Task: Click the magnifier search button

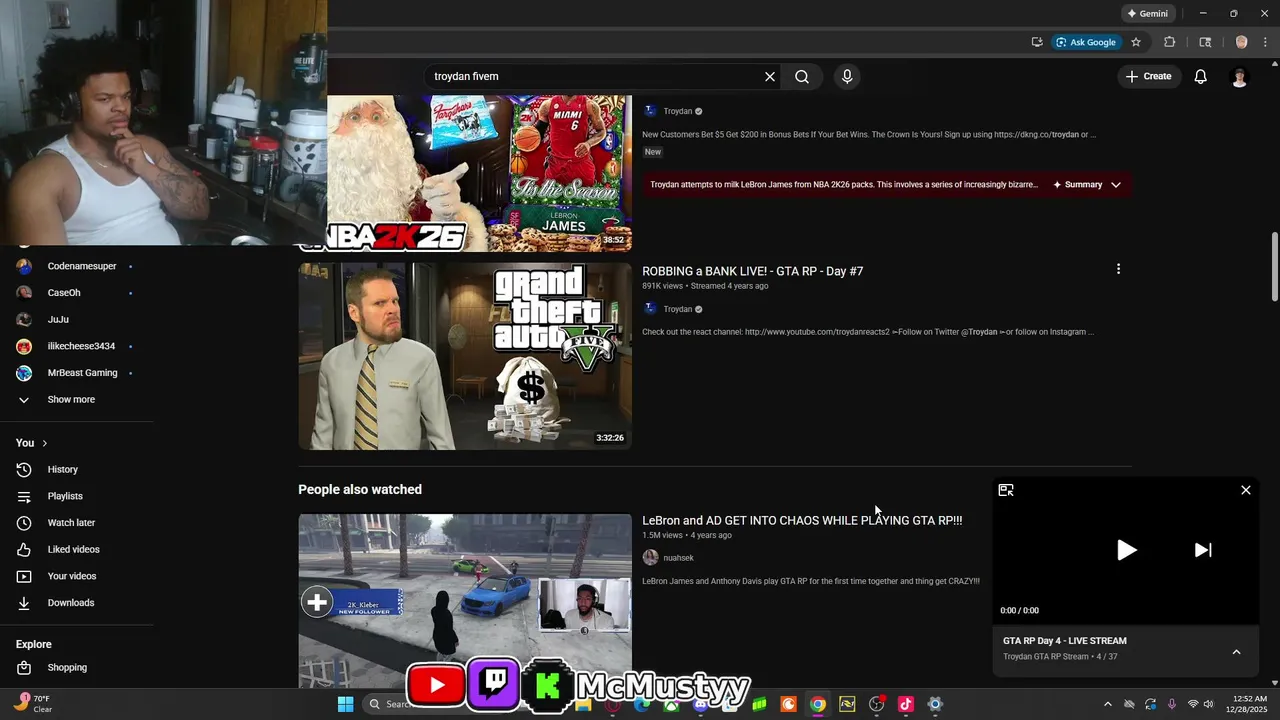Action: [x=802, y=77]
